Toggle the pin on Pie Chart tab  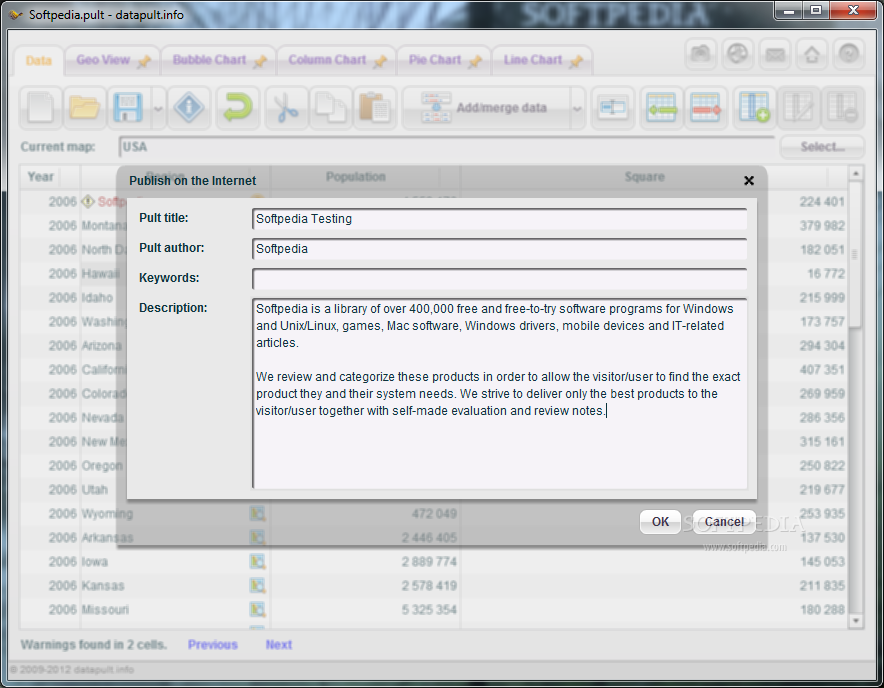click(475, 61)
